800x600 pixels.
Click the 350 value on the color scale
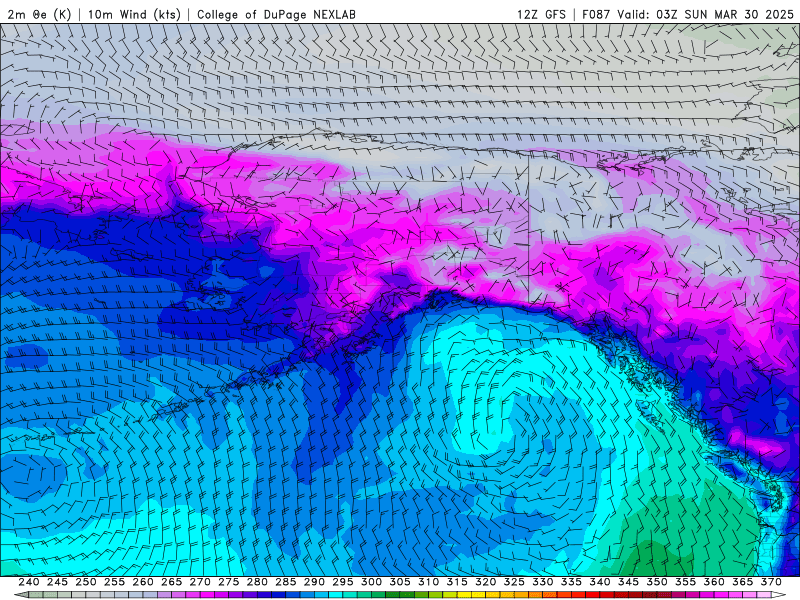657,582
